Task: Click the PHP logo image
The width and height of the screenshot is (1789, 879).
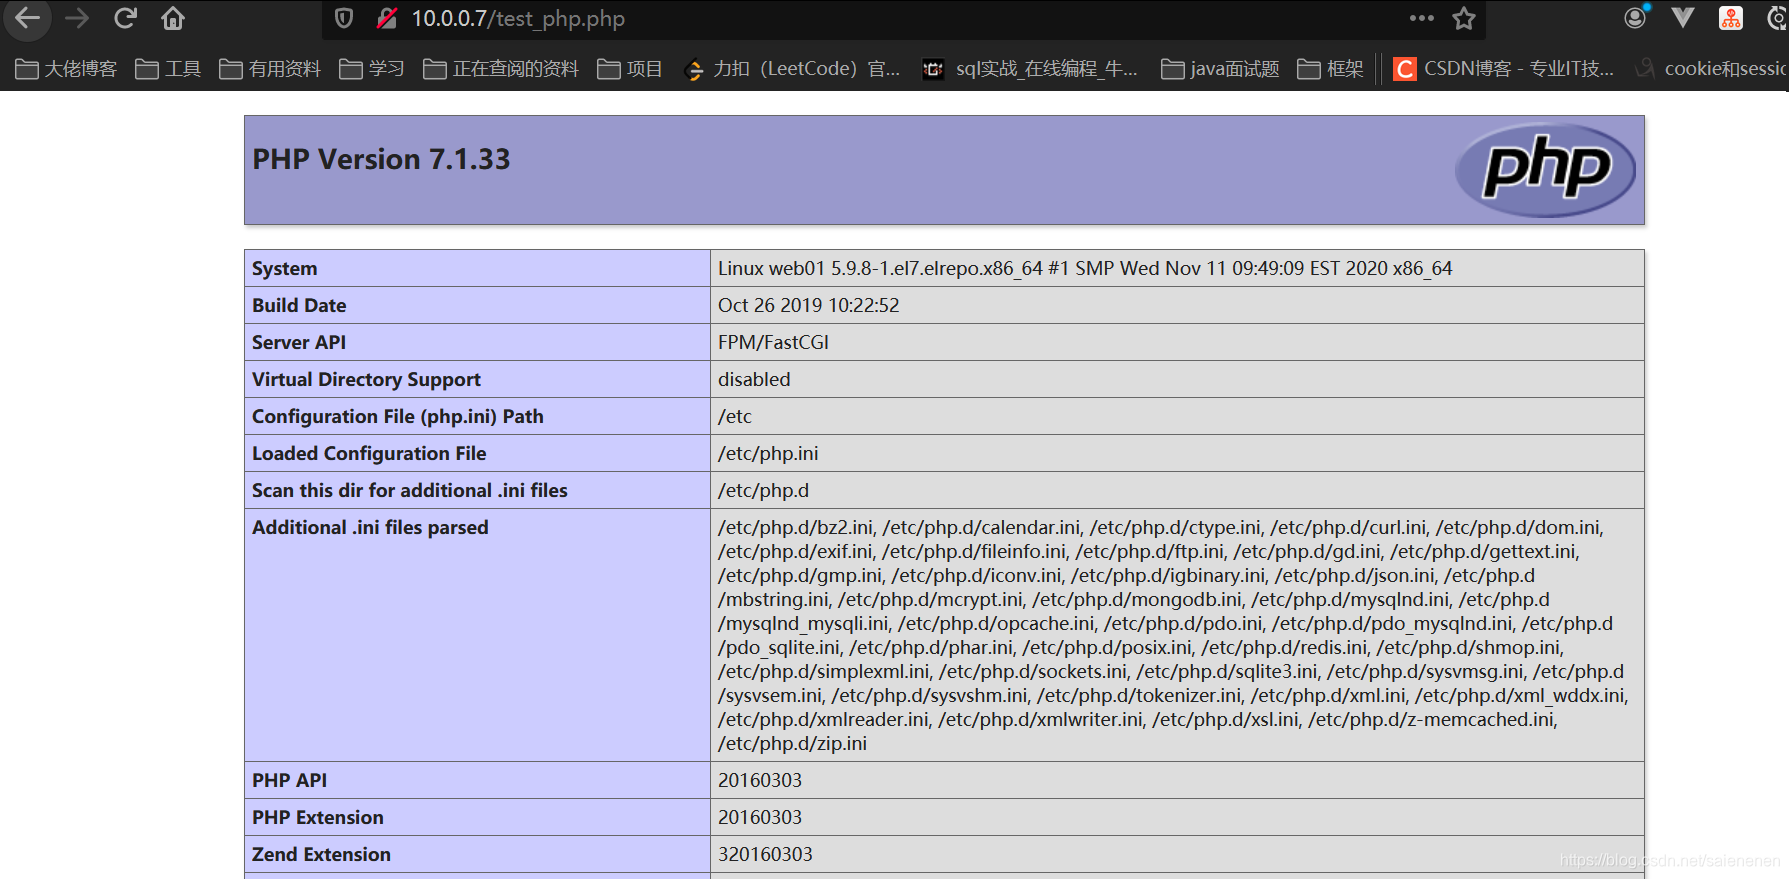Action: pyautogui.click(x=1545, y=170)
